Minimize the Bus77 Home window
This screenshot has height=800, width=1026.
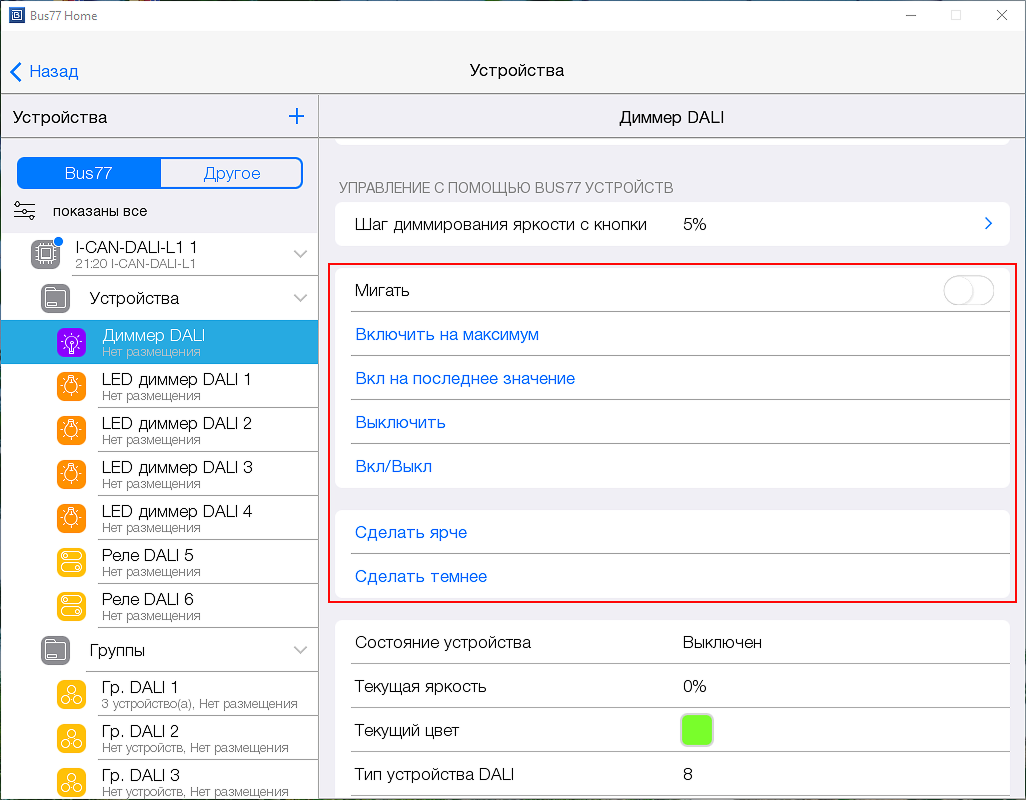point(910,15)
